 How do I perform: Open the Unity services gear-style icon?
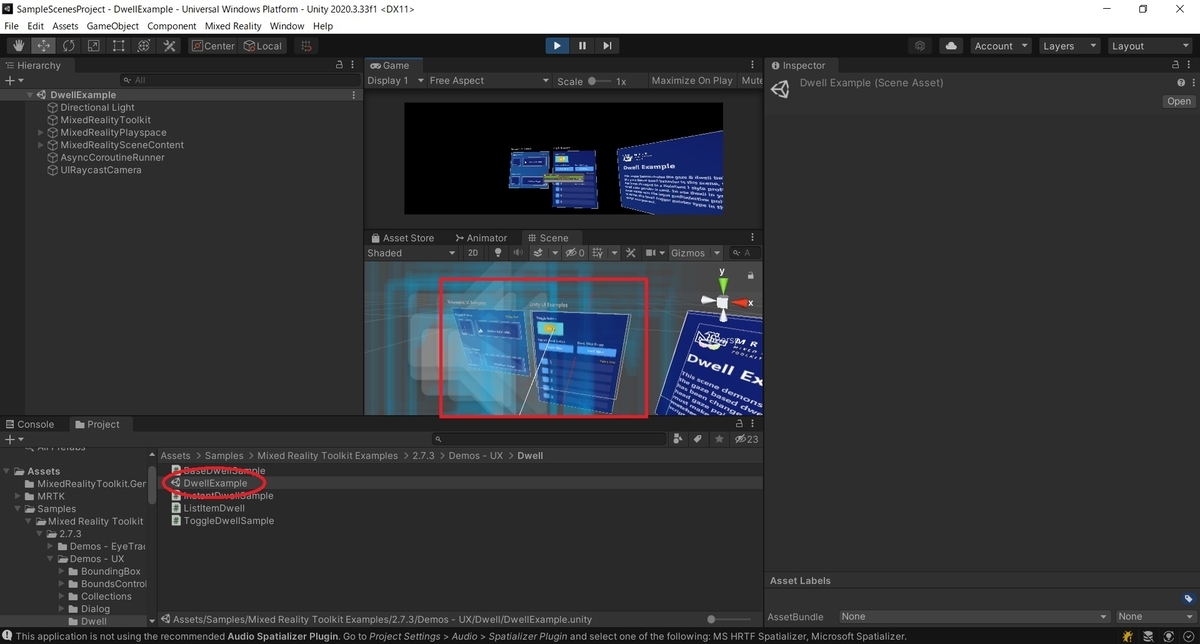click(x=921, y=46)
